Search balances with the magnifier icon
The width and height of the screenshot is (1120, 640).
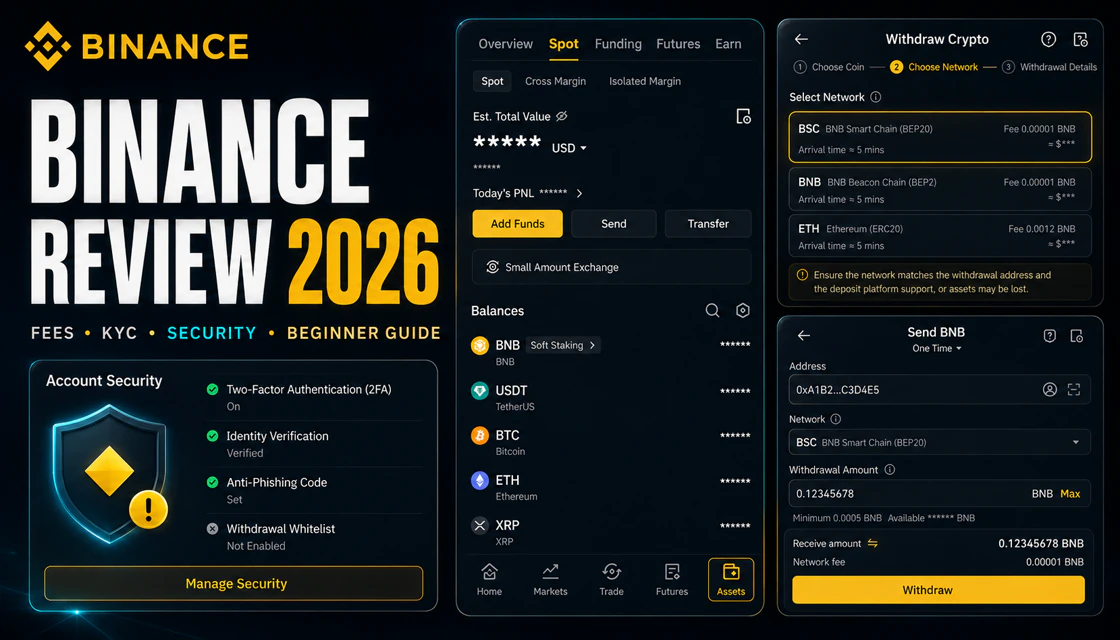712,310
